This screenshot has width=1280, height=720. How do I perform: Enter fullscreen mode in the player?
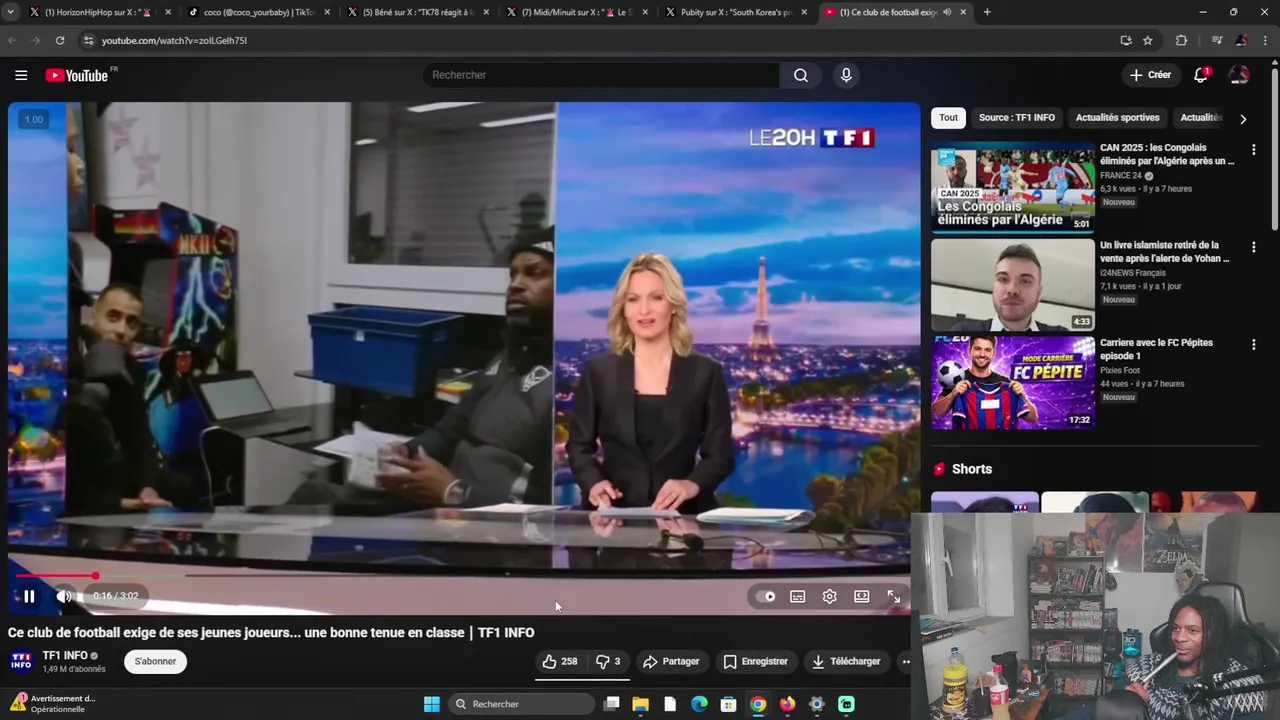[x=893, y=596]
